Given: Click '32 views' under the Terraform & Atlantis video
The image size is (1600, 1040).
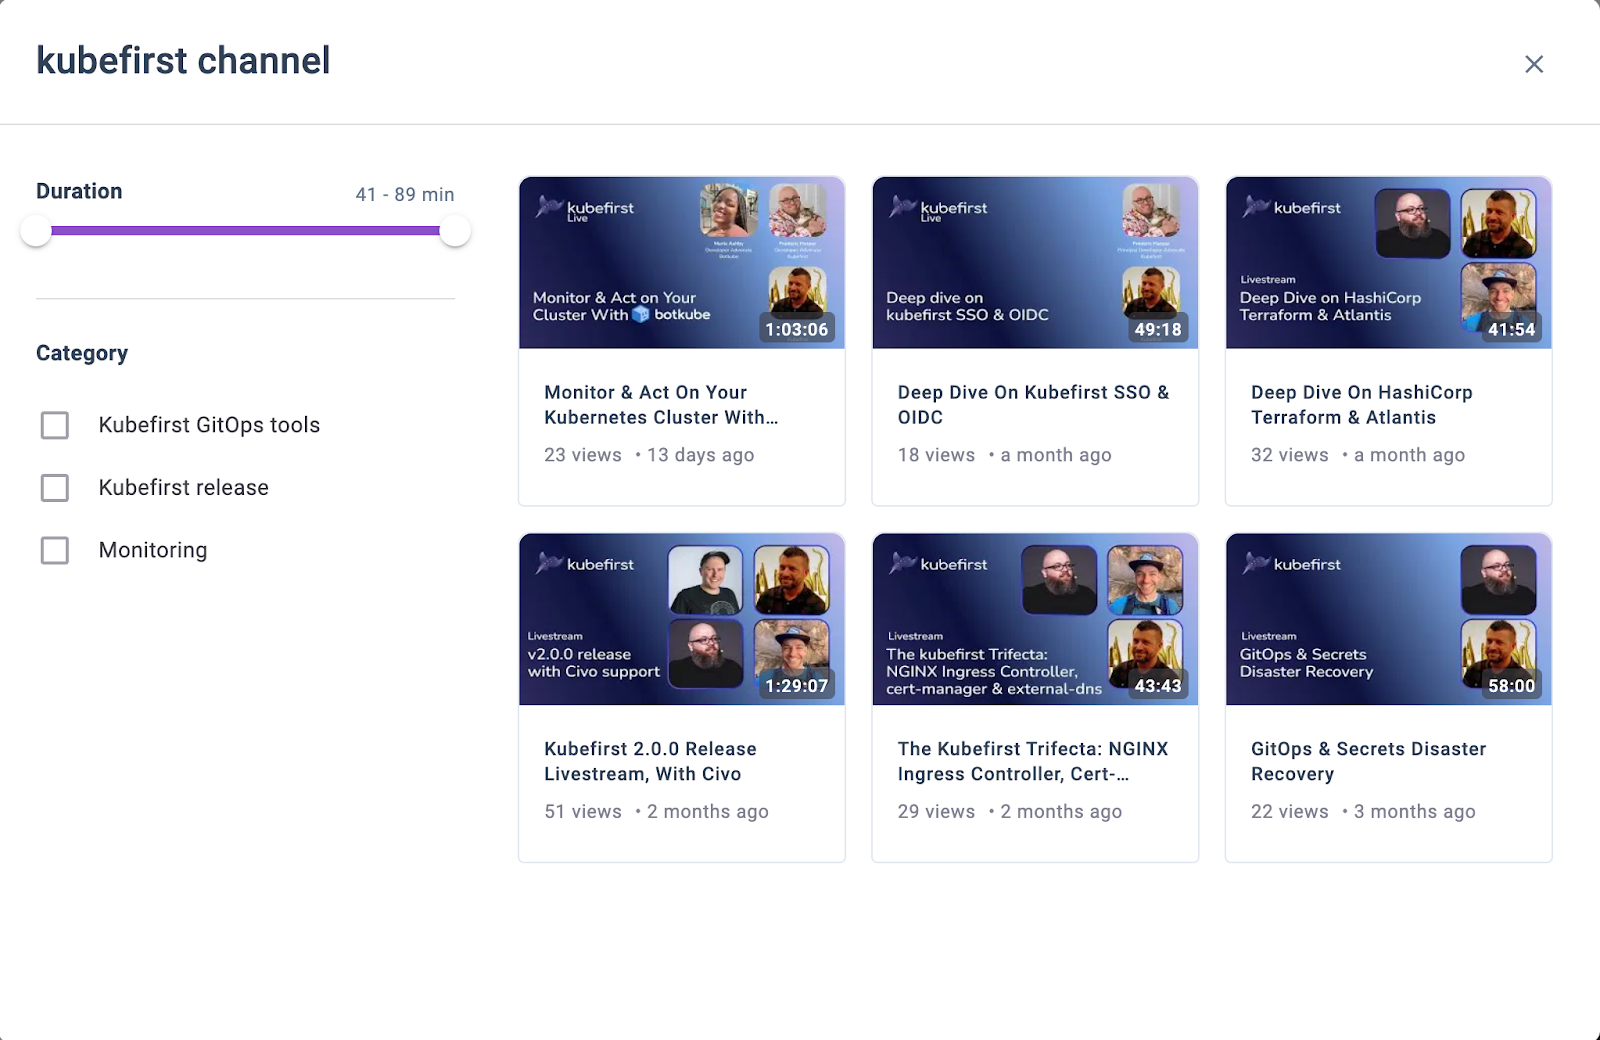Looking at the screenshot, I should coord(1290,455).
